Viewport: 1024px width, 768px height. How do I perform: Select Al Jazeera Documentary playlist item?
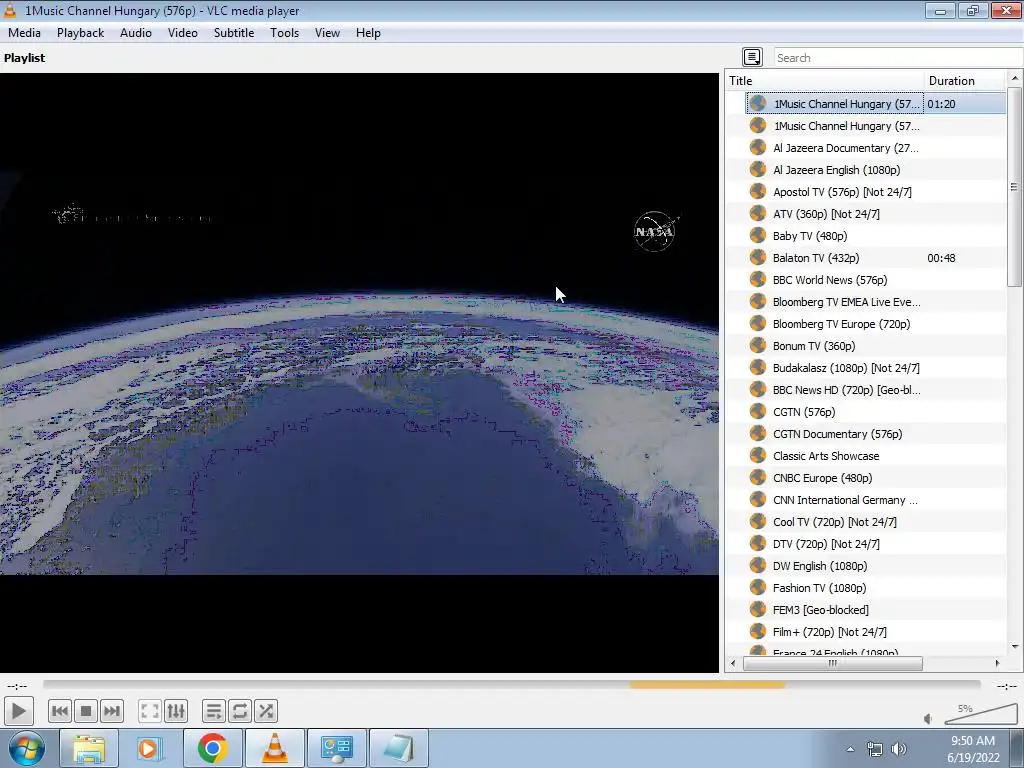[x=866, y=148]
